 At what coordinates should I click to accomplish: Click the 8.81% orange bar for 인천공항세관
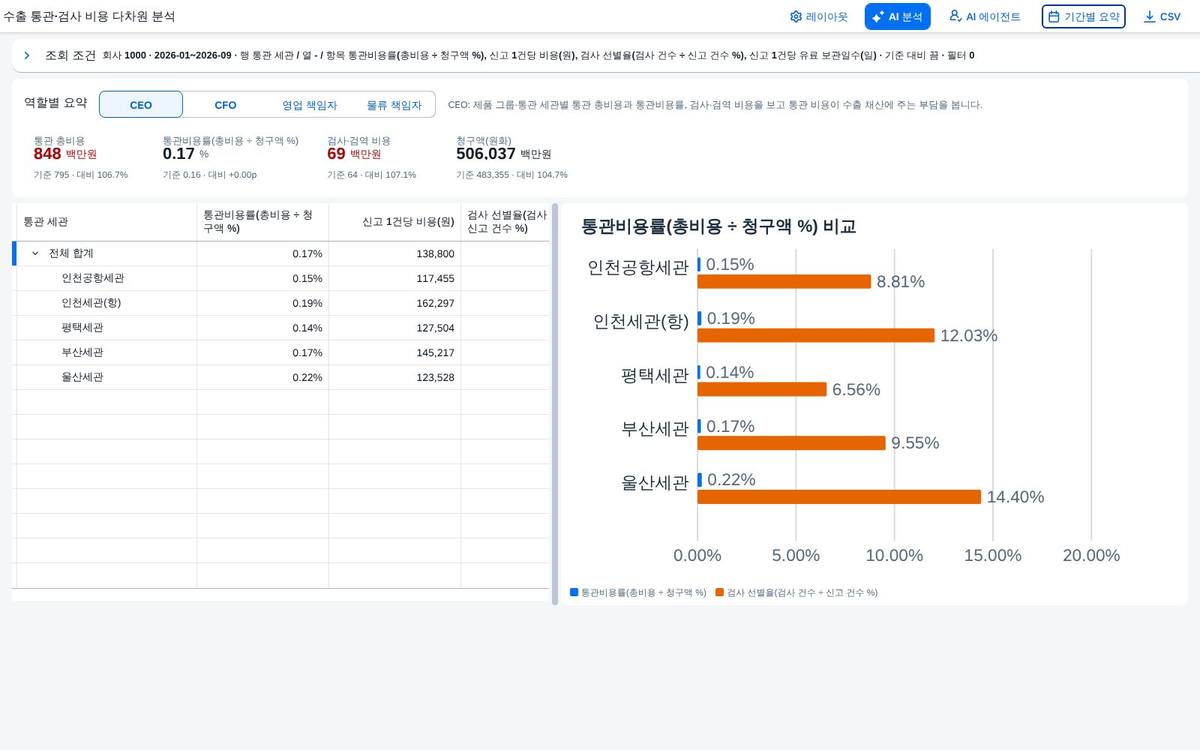click(x=784, y=282)
